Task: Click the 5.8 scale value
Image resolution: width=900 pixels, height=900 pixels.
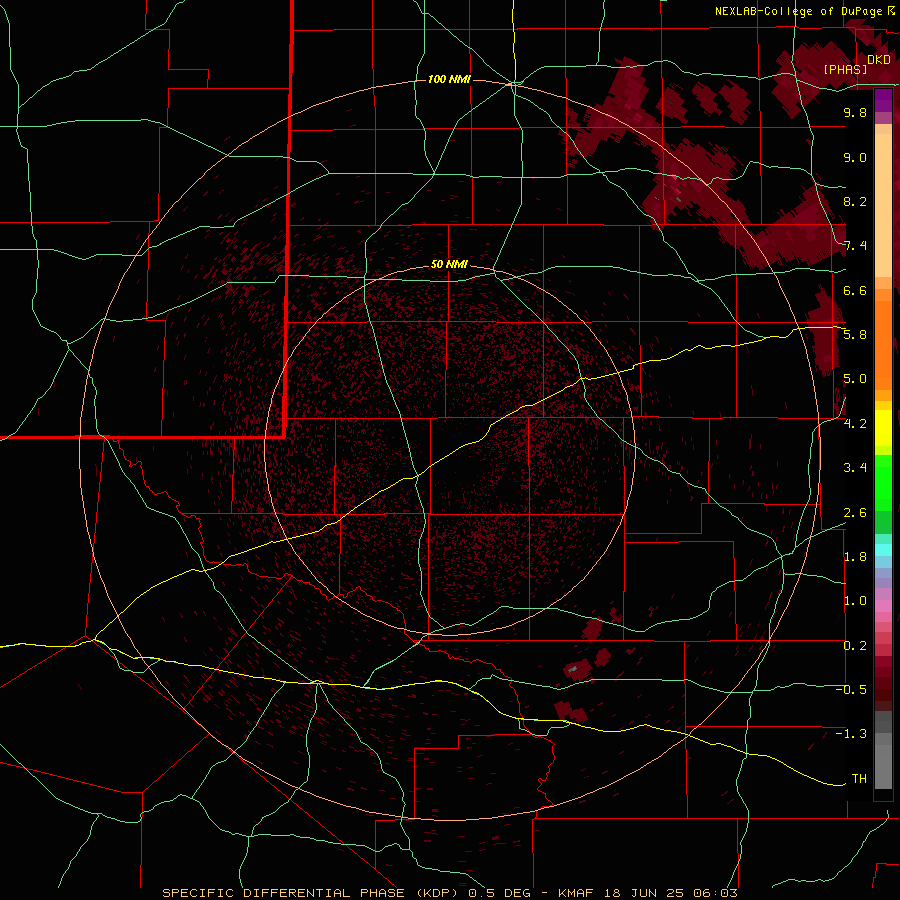Action: pyautogui.click(x=855, y=335)
